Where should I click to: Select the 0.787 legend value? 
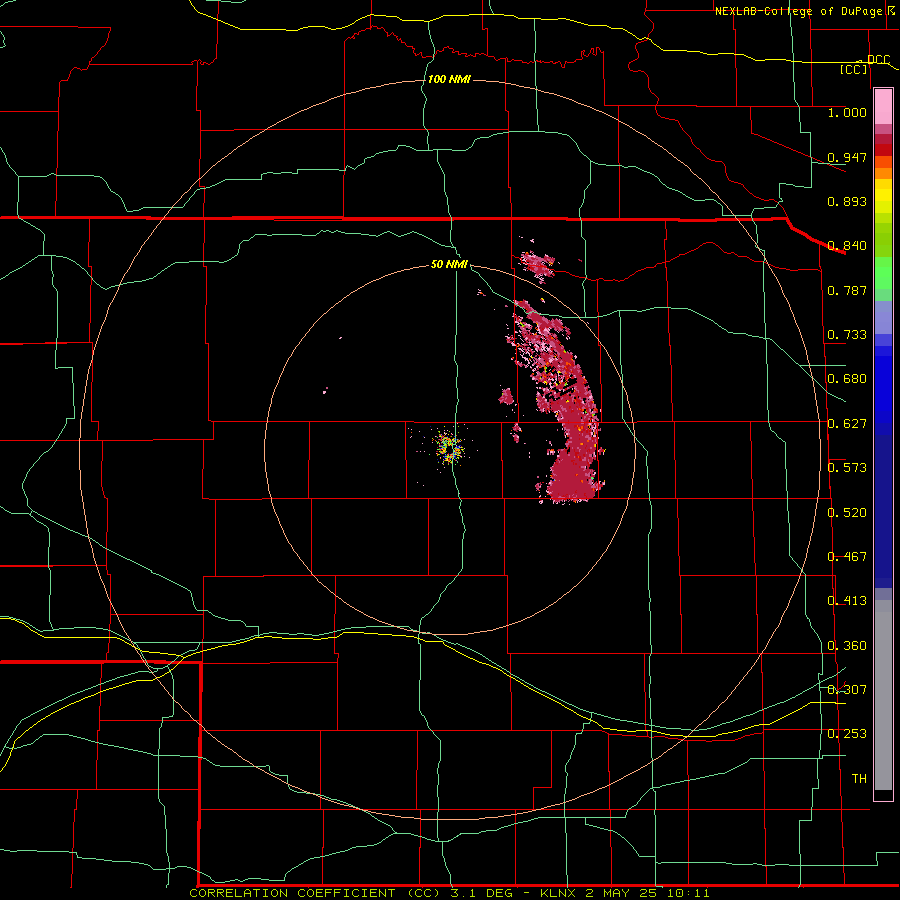(847, 290)
